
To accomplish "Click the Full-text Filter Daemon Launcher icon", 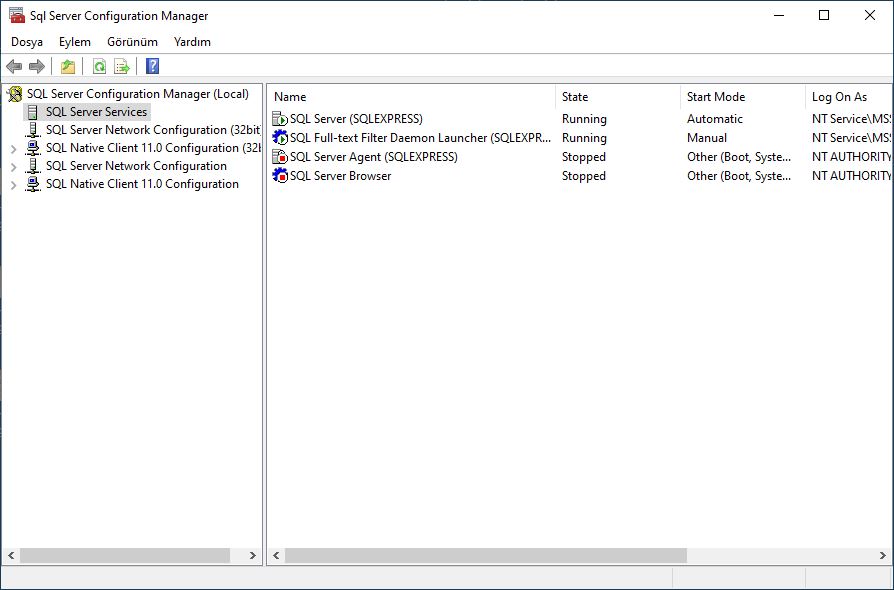I will [x=280, y=138].
